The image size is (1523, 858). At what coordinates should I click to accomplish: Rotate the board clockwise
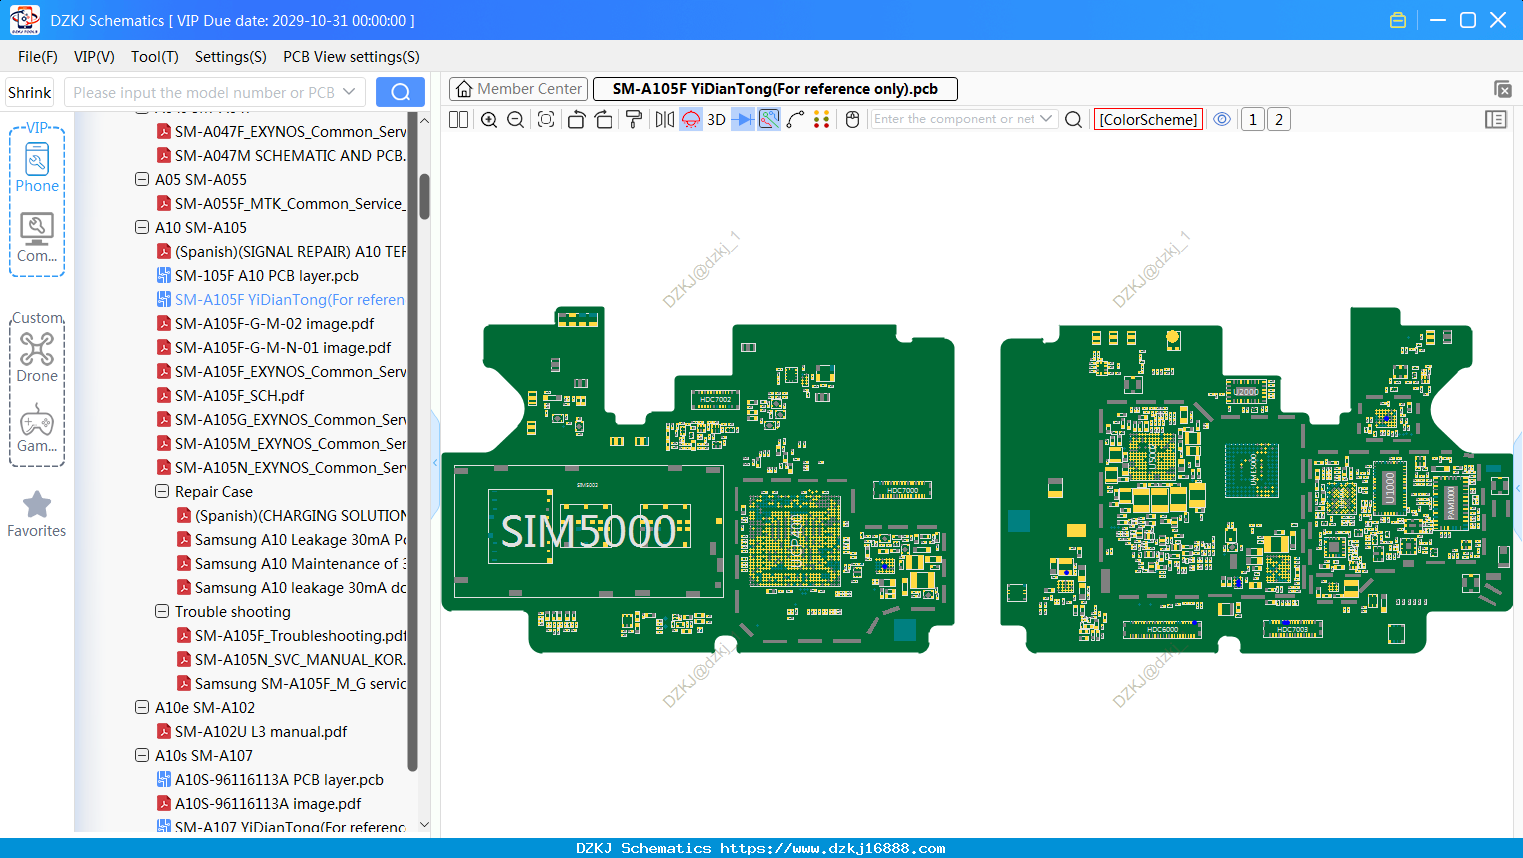tap(604, 119)
